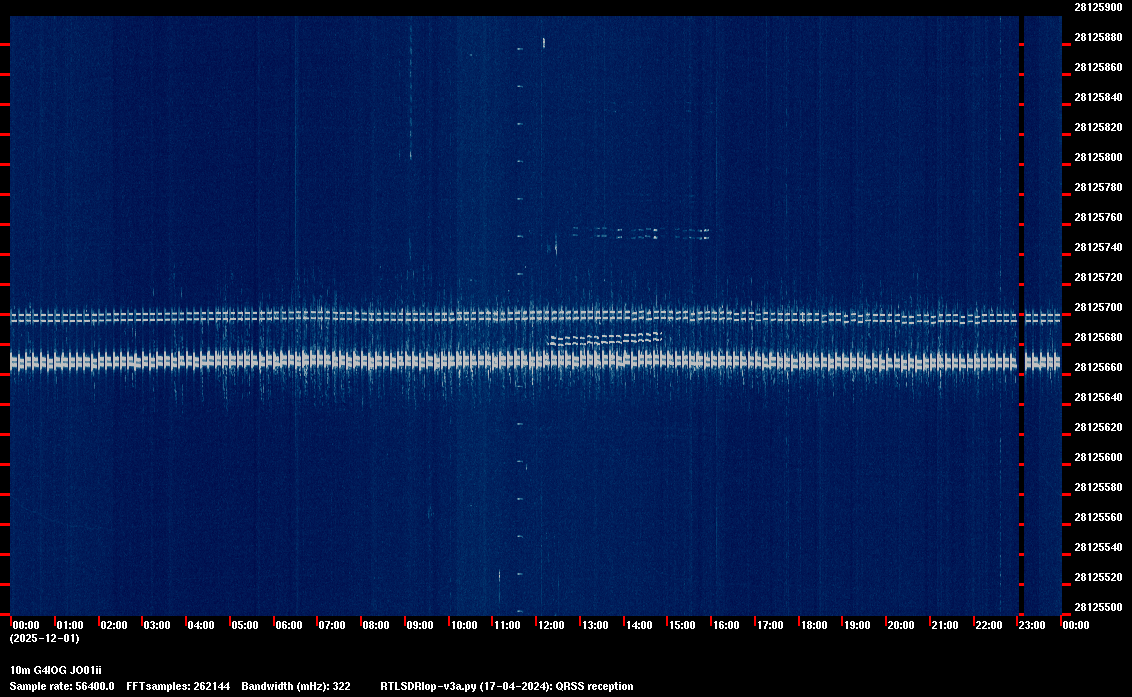Screen dimensions: 1132x697
Task: Click the 28125660 frequency label
Action: 1097,367
